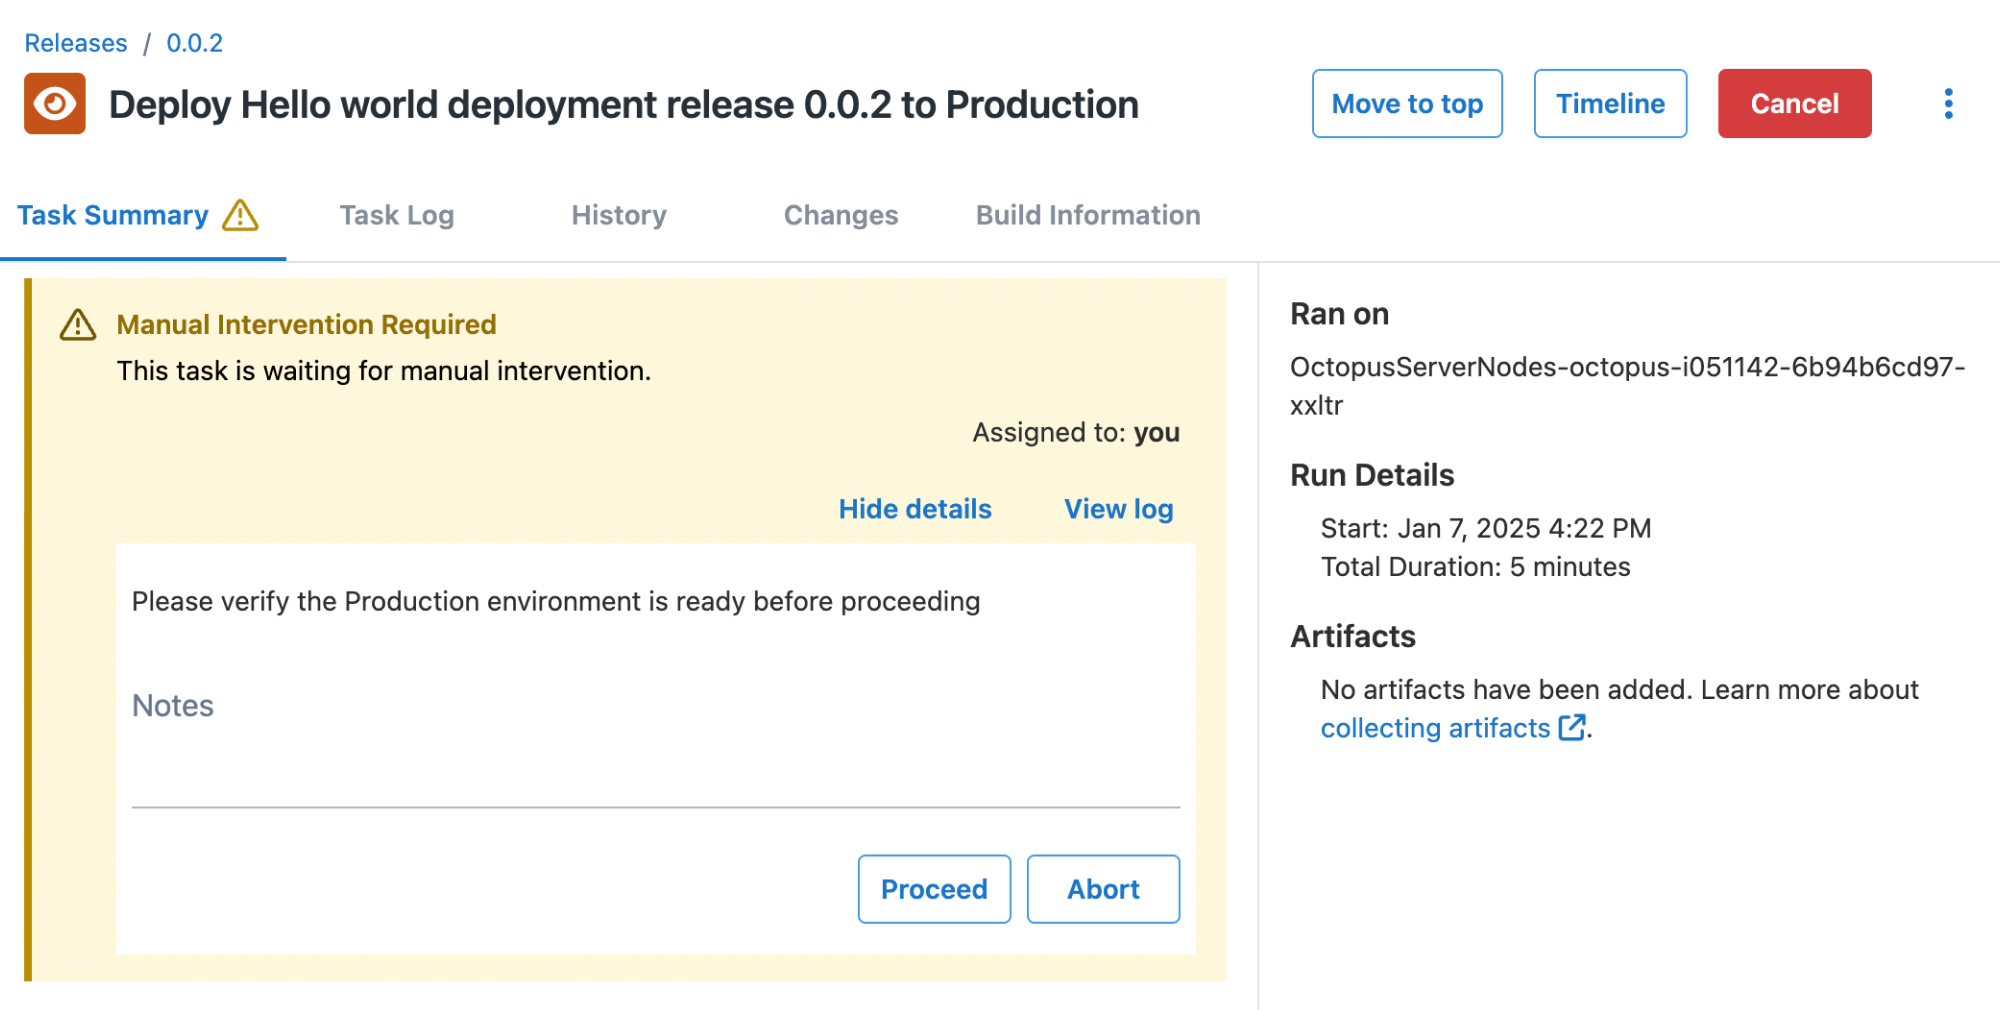Viewport: 2000px width, 1010px height.
Task: Collapse intervention with Hide details
Action: coord(915,509)
